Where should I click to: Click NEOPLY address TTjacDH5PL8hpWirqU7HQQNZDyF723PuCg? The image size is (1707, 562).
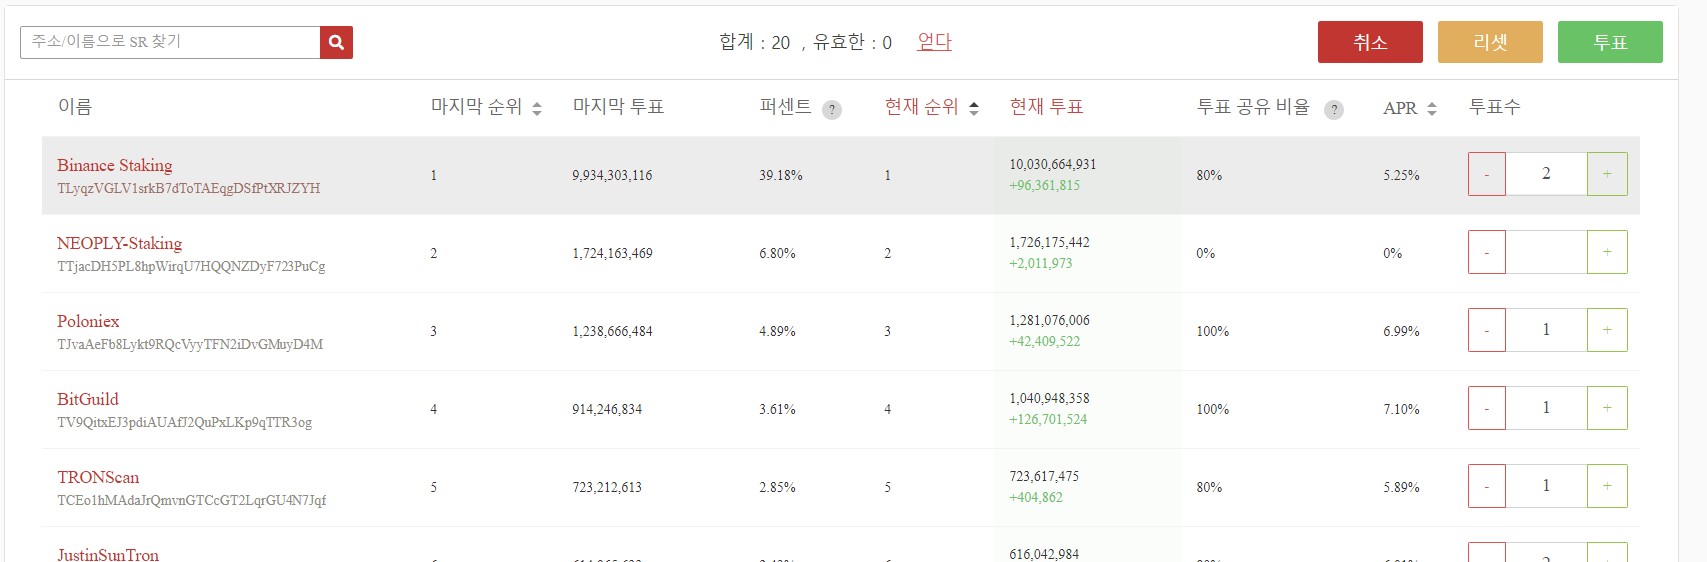click(191, 266)
